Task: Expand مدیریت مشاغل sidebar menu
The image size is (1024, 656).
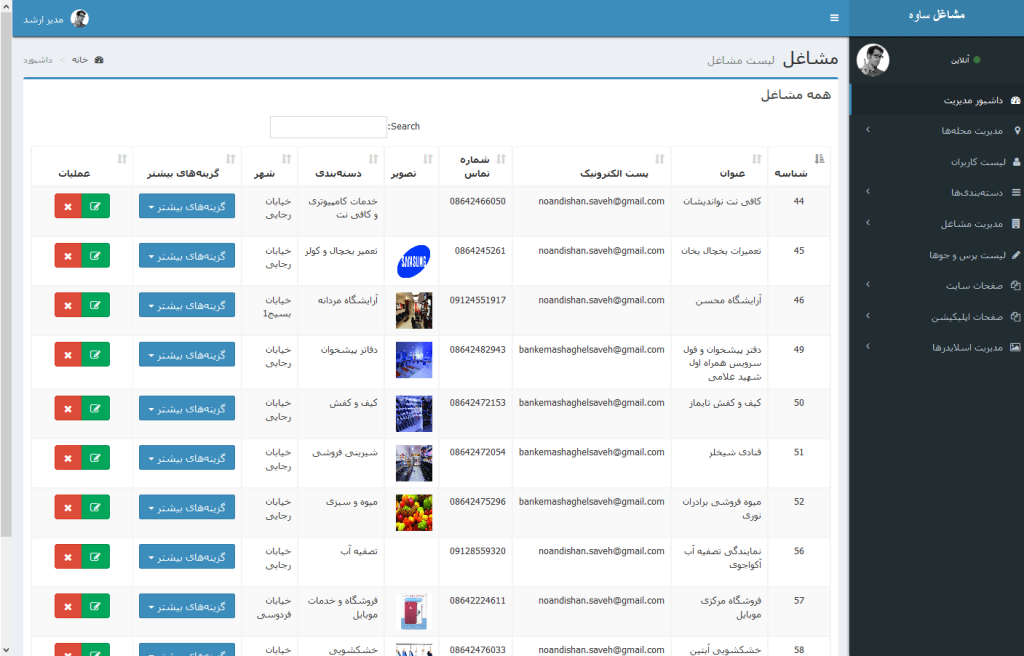Action: tap(937, 223)
